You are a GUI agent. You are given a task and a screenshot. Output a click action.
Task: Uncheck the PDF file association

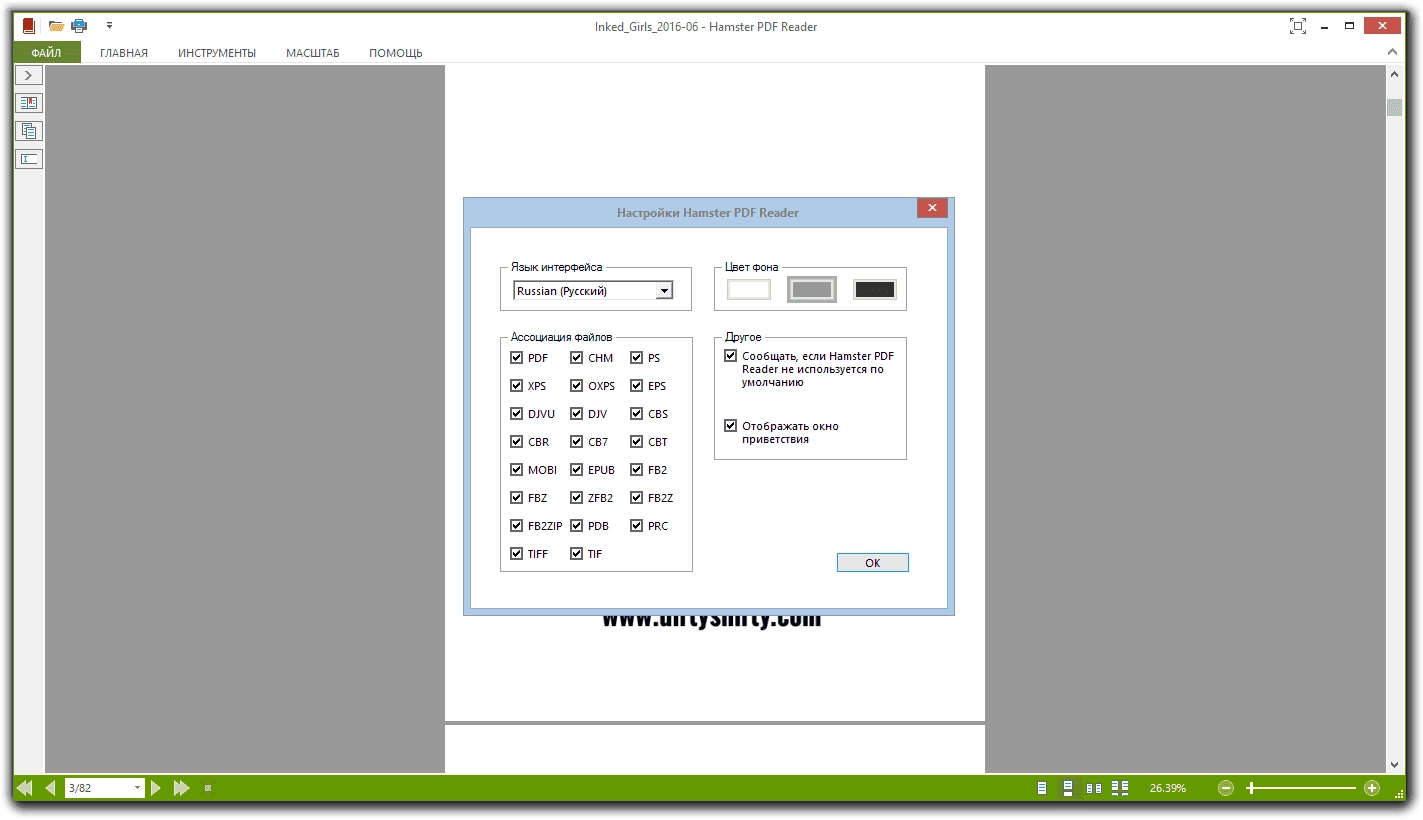click(516, 357)
